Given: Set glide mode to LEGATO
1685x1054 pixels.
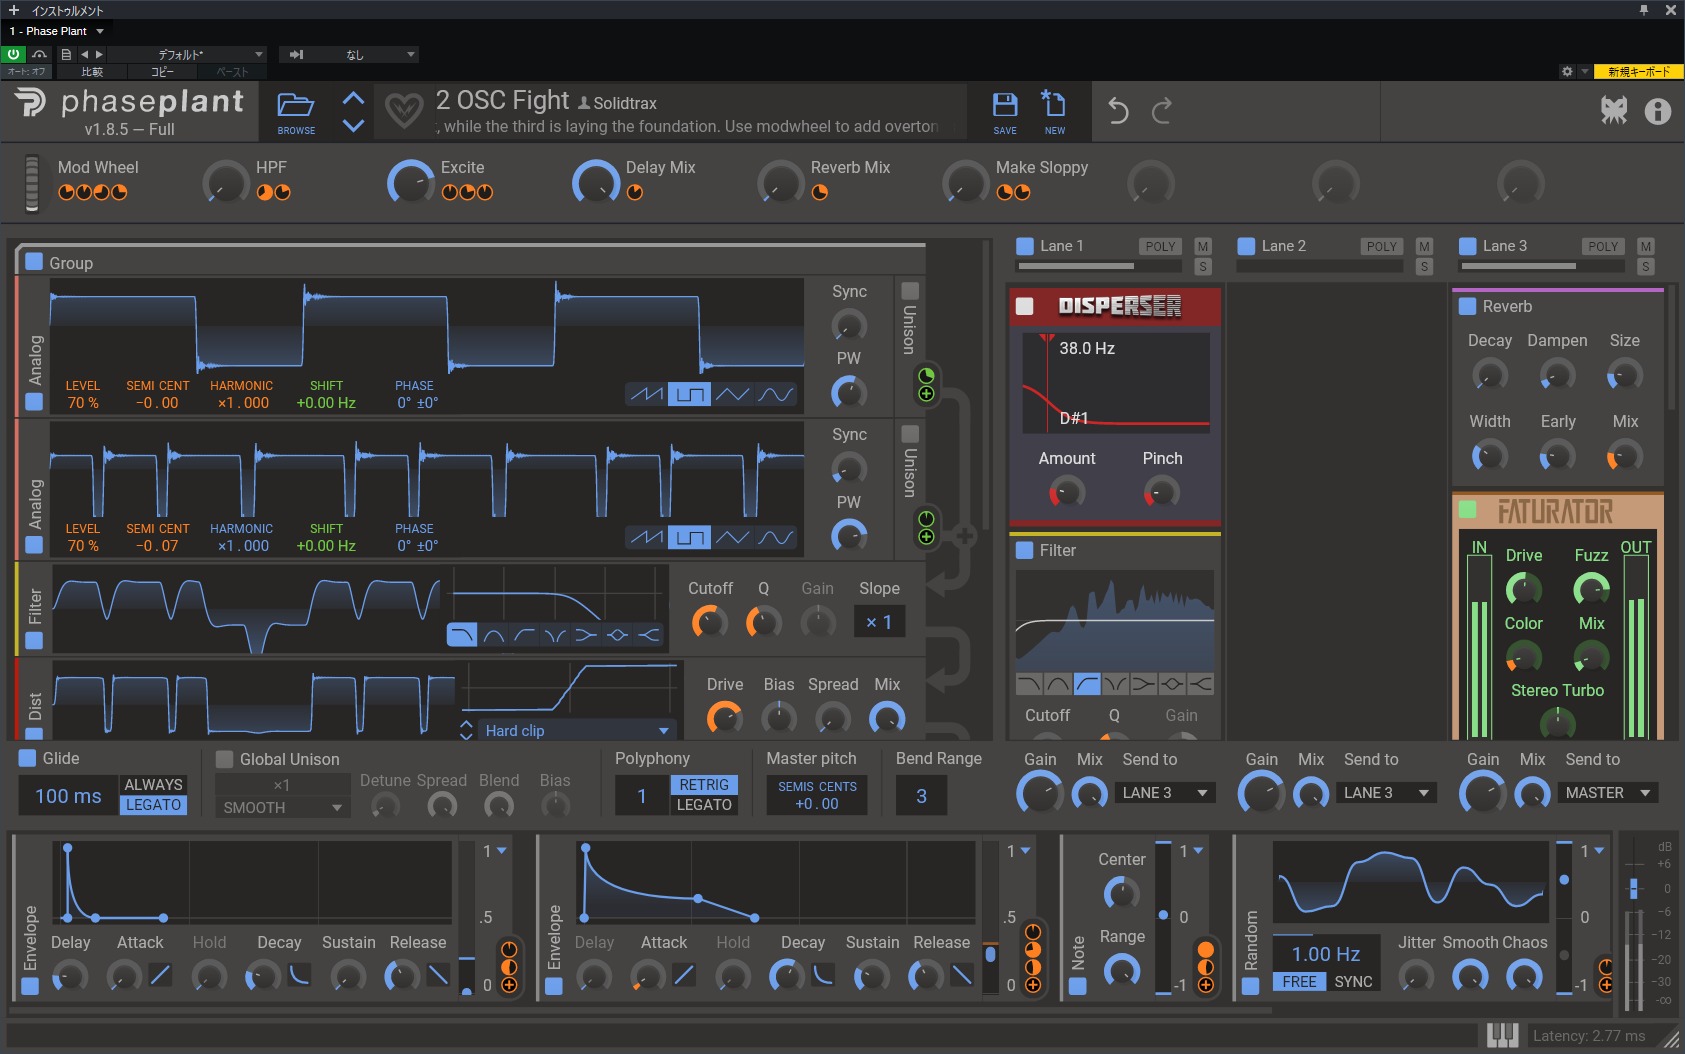Looking at the screenshot, I should coord(153,805).
